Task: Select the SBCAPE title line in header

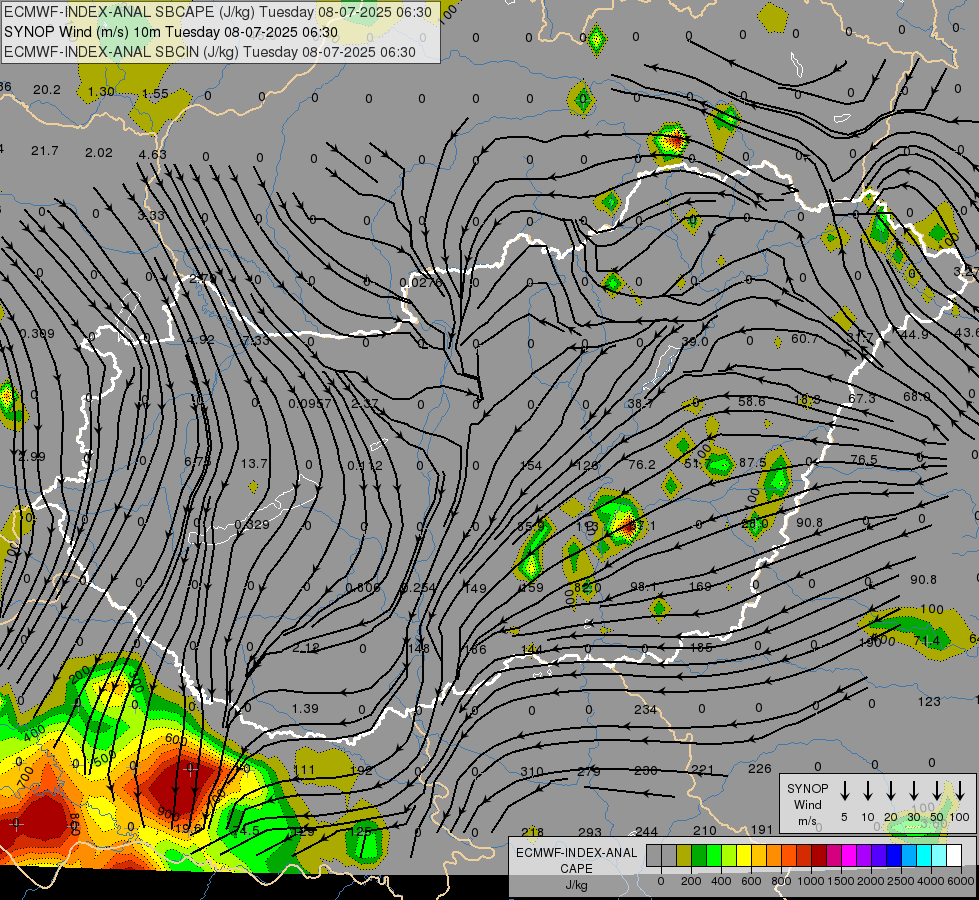Action: 217,12
